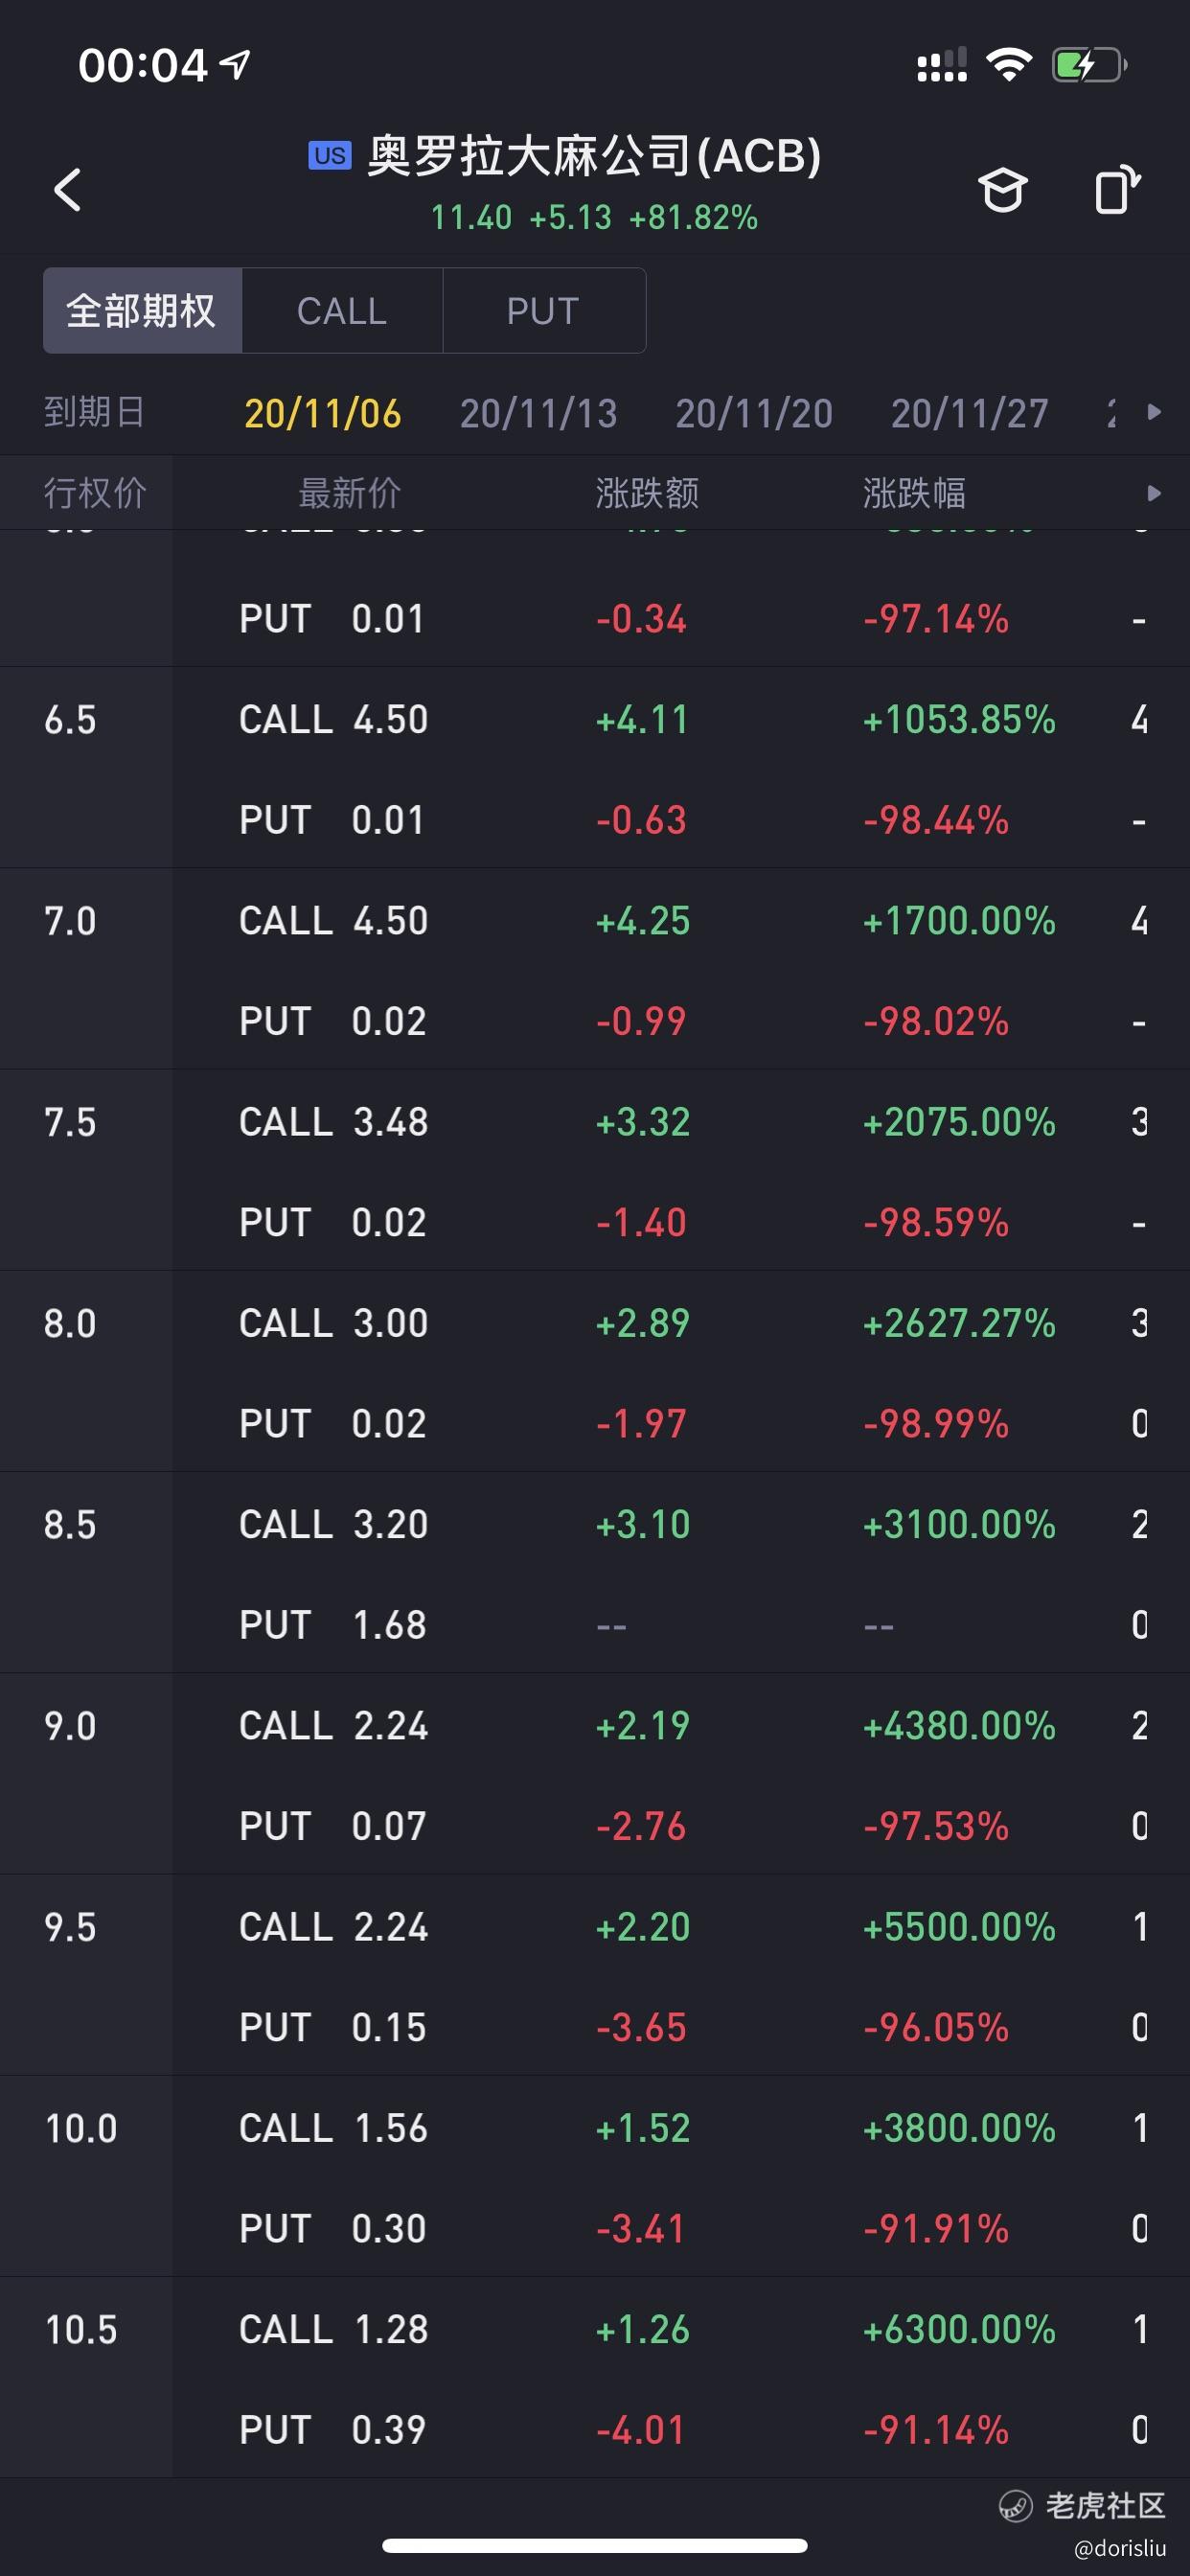This screenshot has height=2576, width=1190.
Task: Open the graduation cap tutorial icon
Action: click(1002, 190)
